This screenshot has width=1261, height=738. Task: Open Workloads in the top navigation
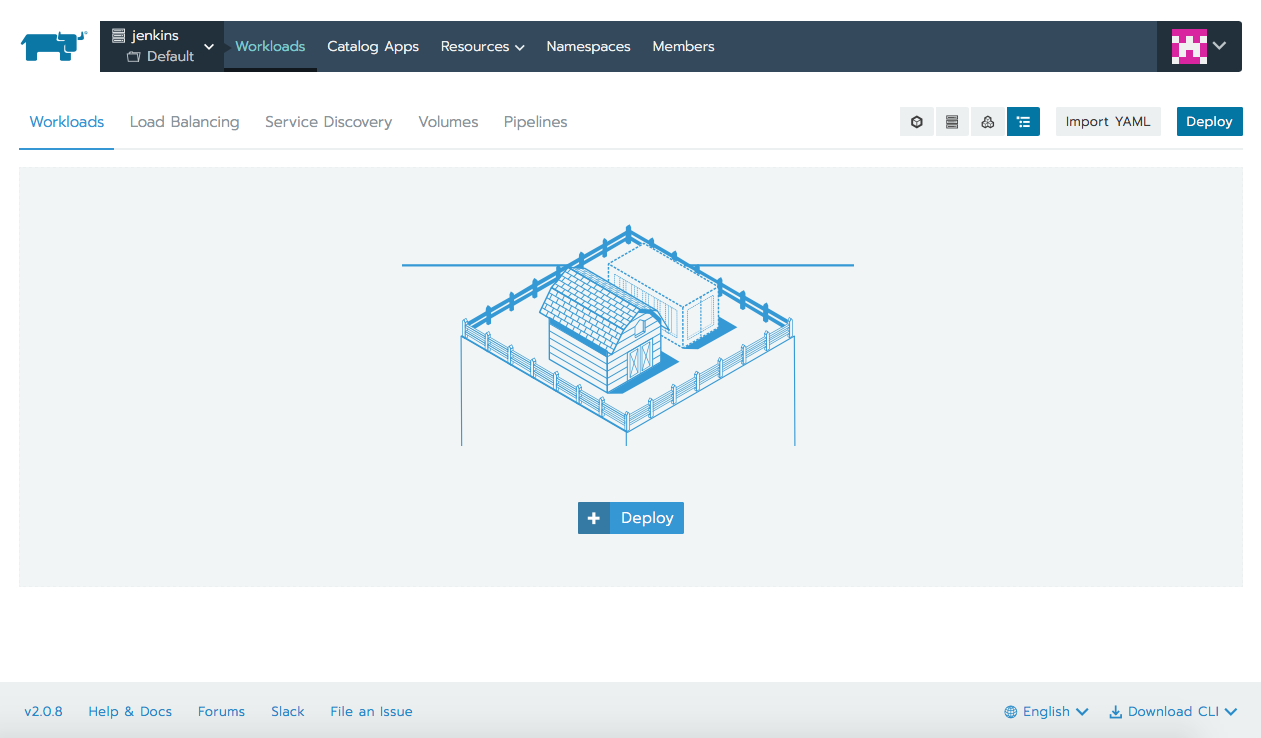[x=270, y=46]
